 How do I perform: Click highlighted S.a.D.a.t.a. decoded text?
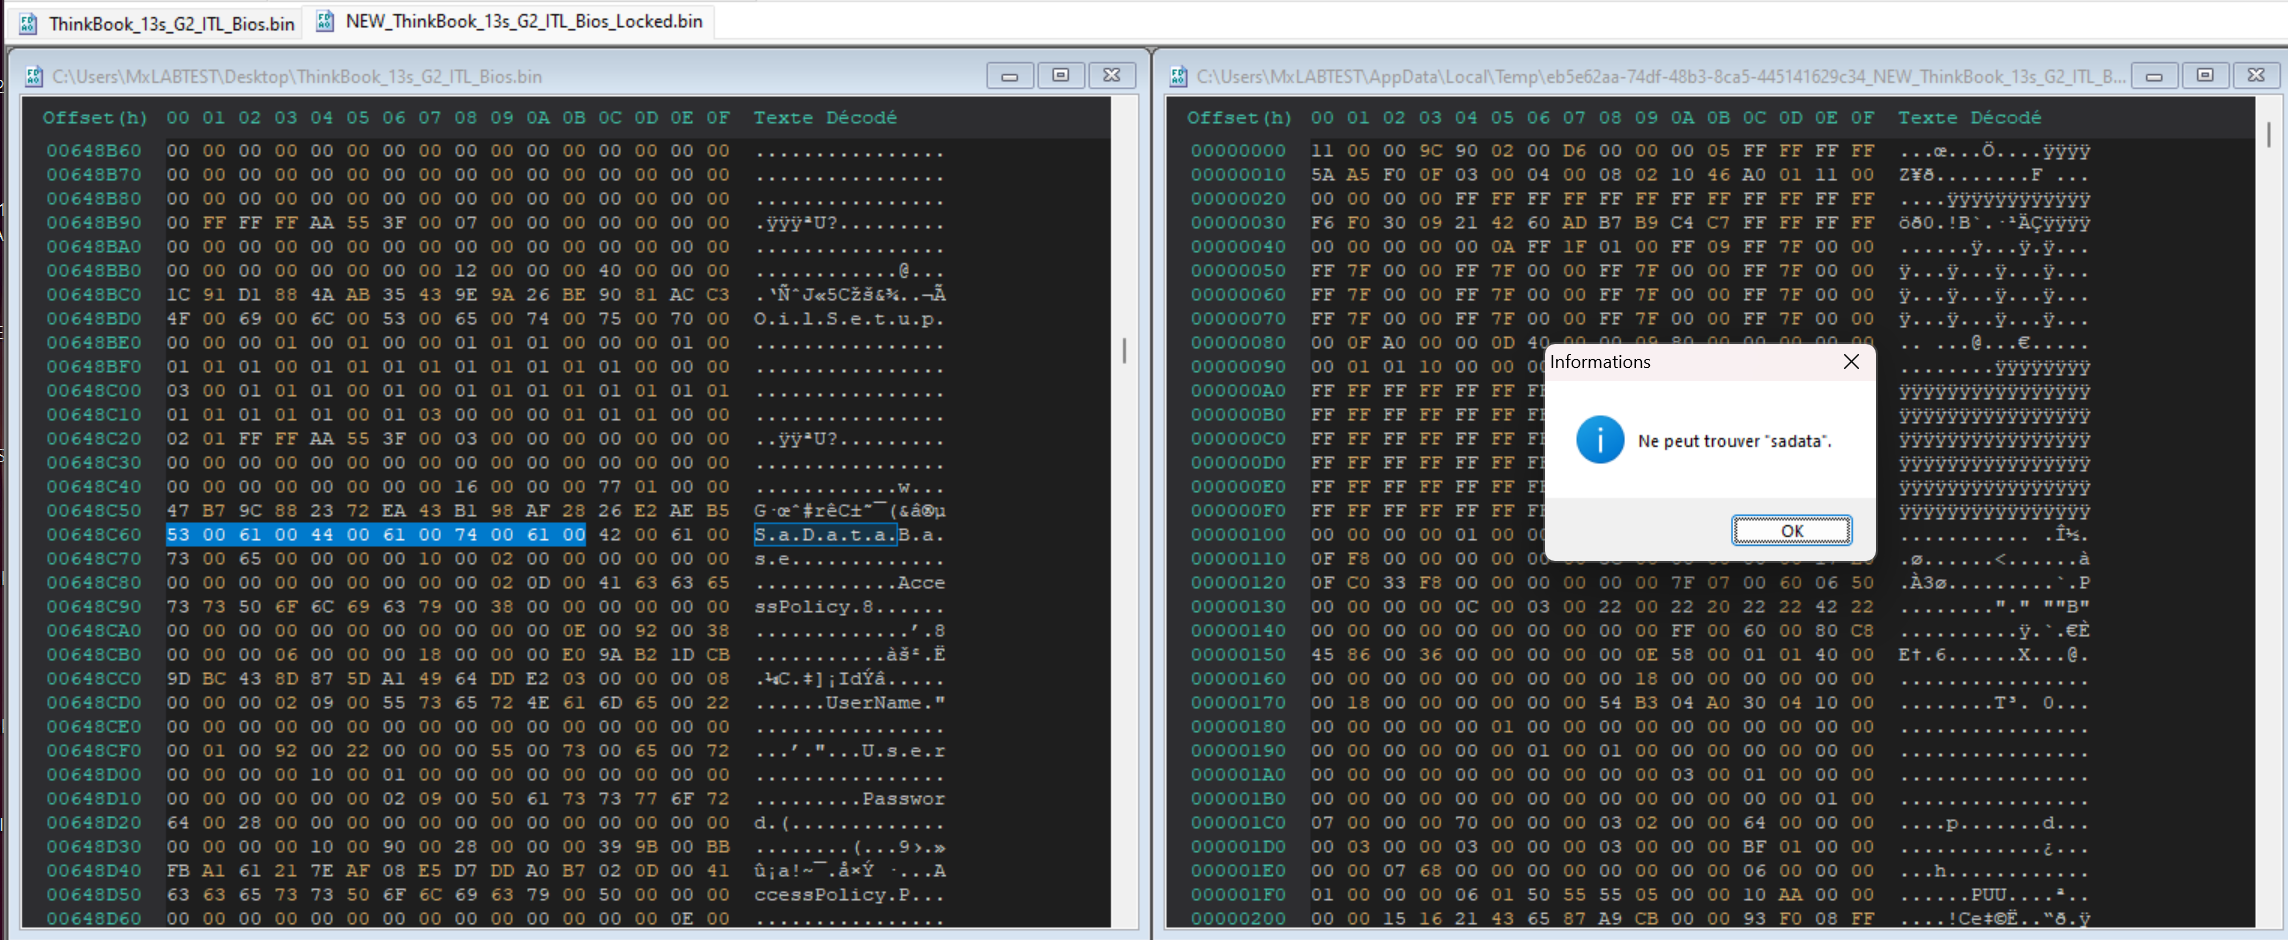pos(824,535)
